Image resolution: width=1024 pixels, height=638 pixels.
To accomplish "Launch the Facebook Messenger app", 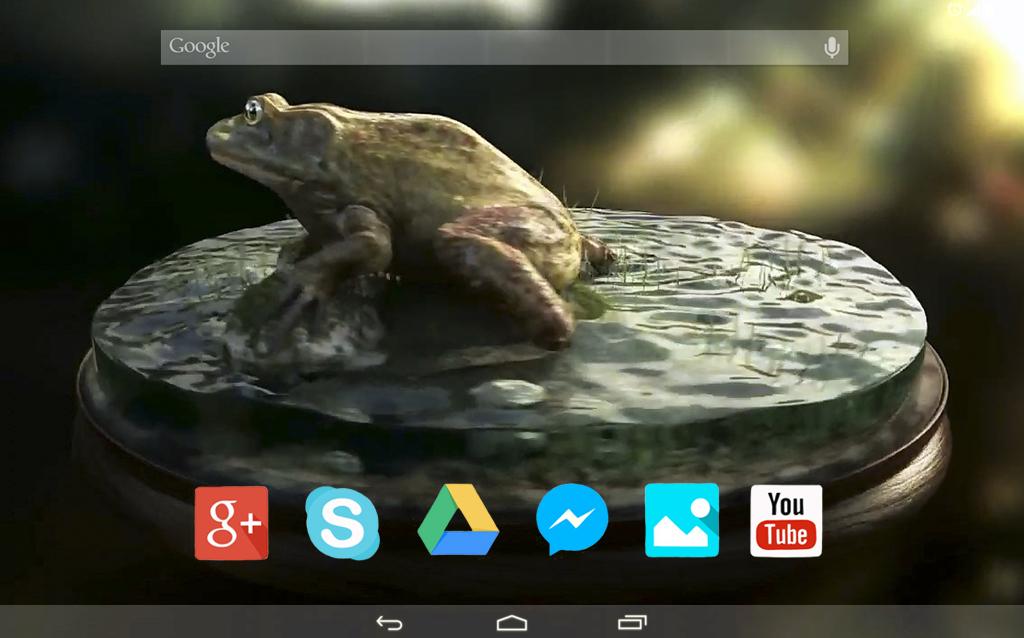I will point(572,519).
